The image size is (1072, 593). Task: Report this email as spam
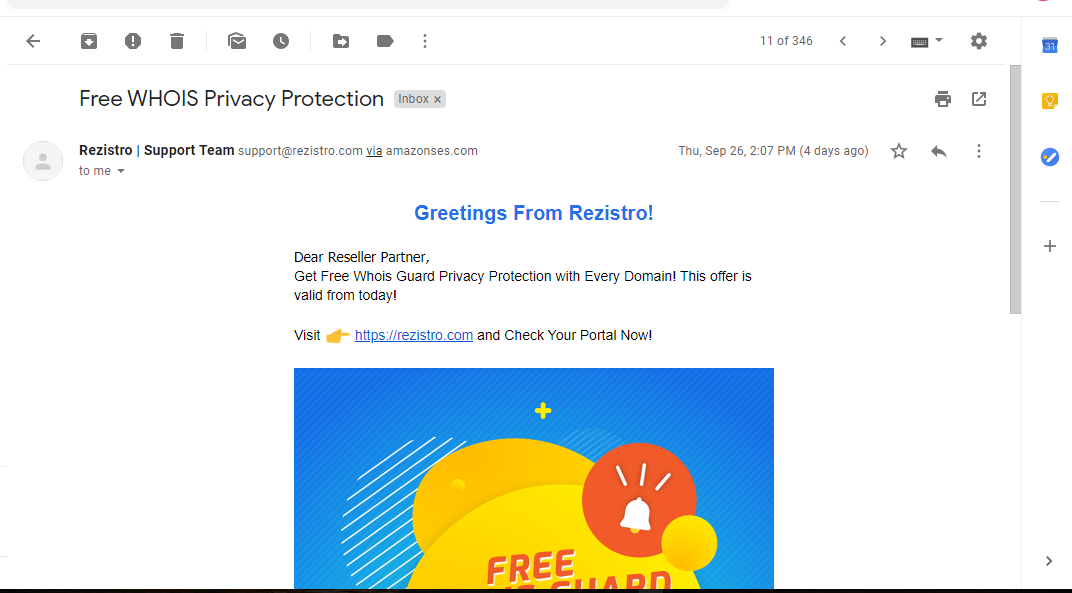(x=133, y=41)
